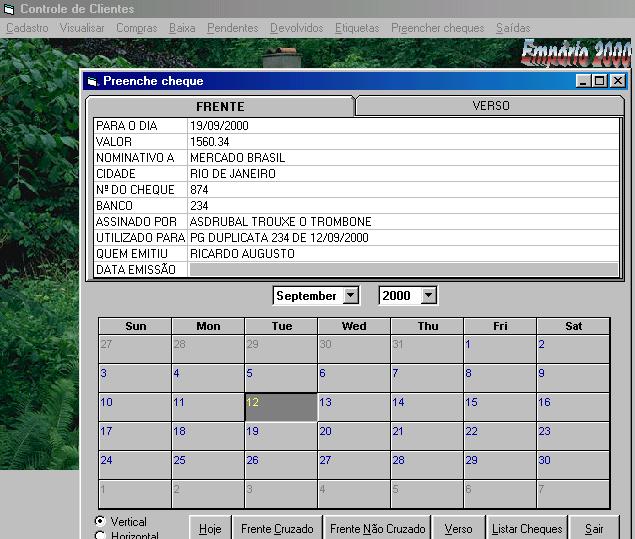Click the Controle de Clientes app icon
The height and width of the screenshot is (539, 635).
click(x=8, y=9)
